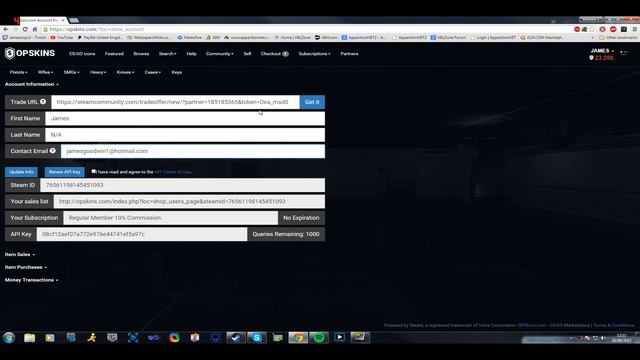Open the Featured nav item

(x=114, y=53)
